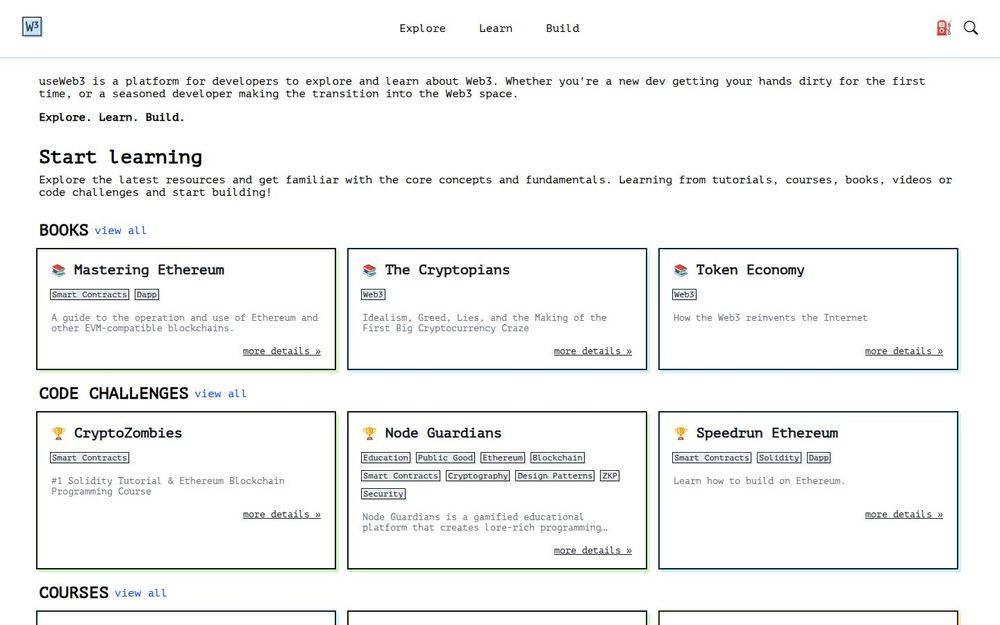Open more details for CryptoZombies
The image size is (1000, 625).
(281, 514)
